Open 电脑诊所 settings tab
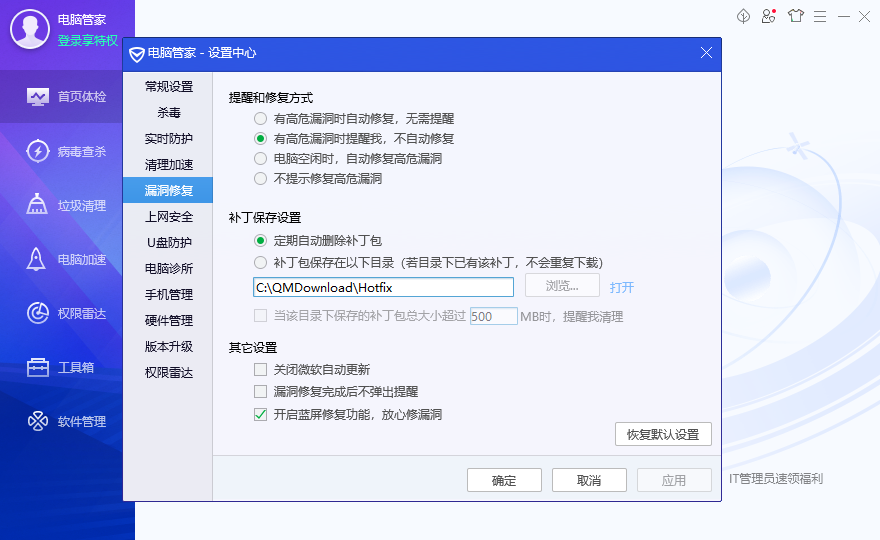This screenshot has height=540, width=880. pos(168,268)
